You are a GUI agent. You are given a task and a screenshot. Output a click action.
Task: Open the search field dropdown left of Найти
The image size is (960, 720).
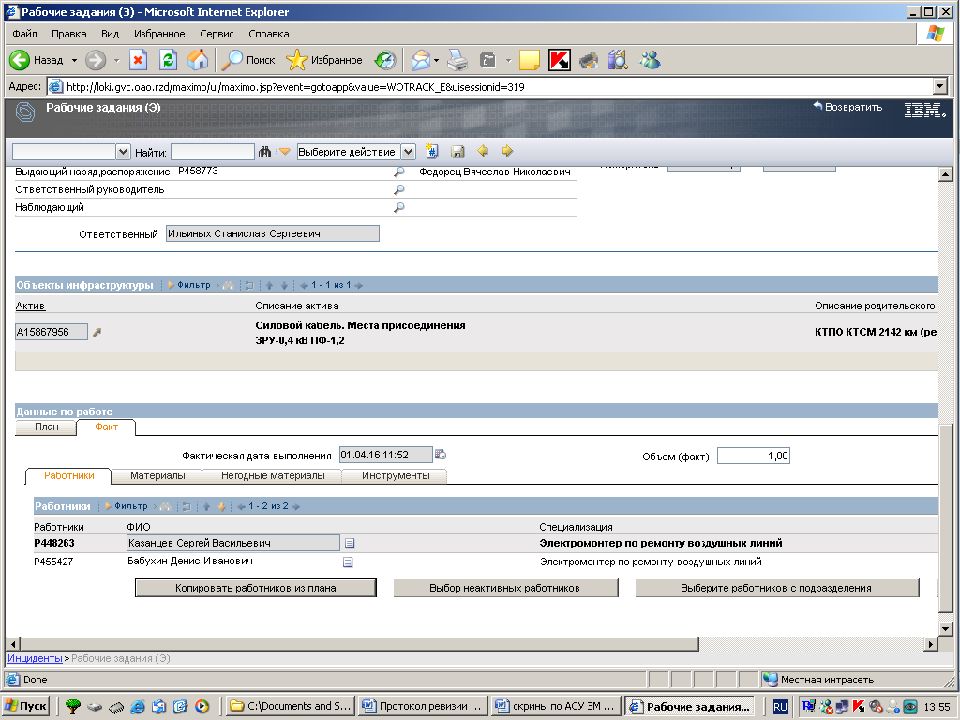click(x=123, y=151)
